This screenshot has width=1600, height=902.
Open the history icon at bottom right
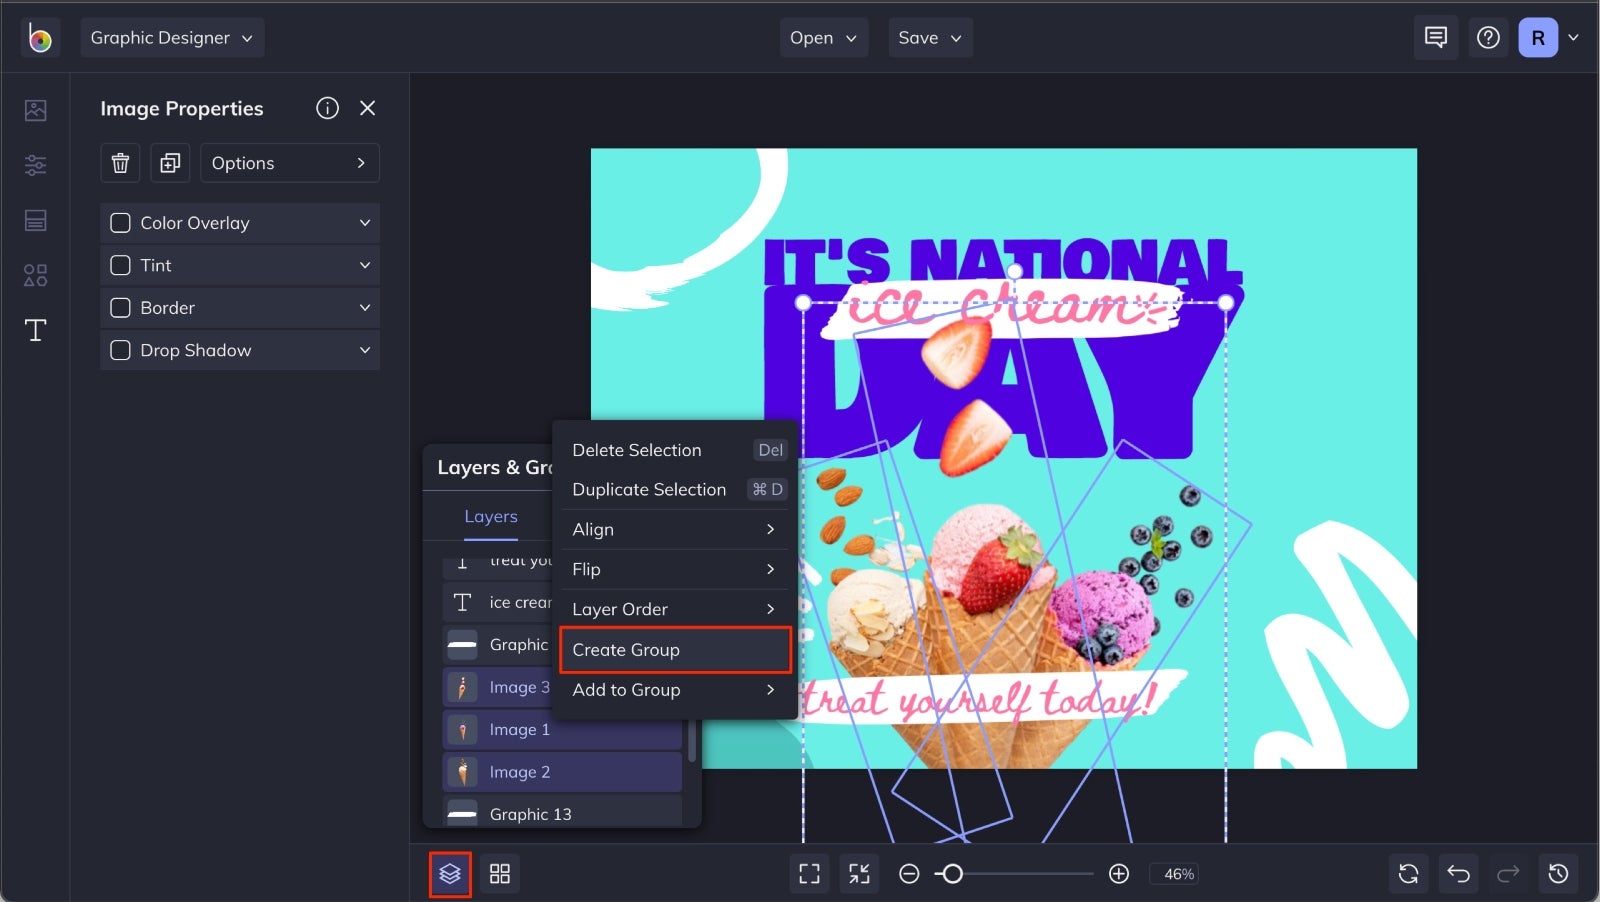click(x=1559, y=873)
